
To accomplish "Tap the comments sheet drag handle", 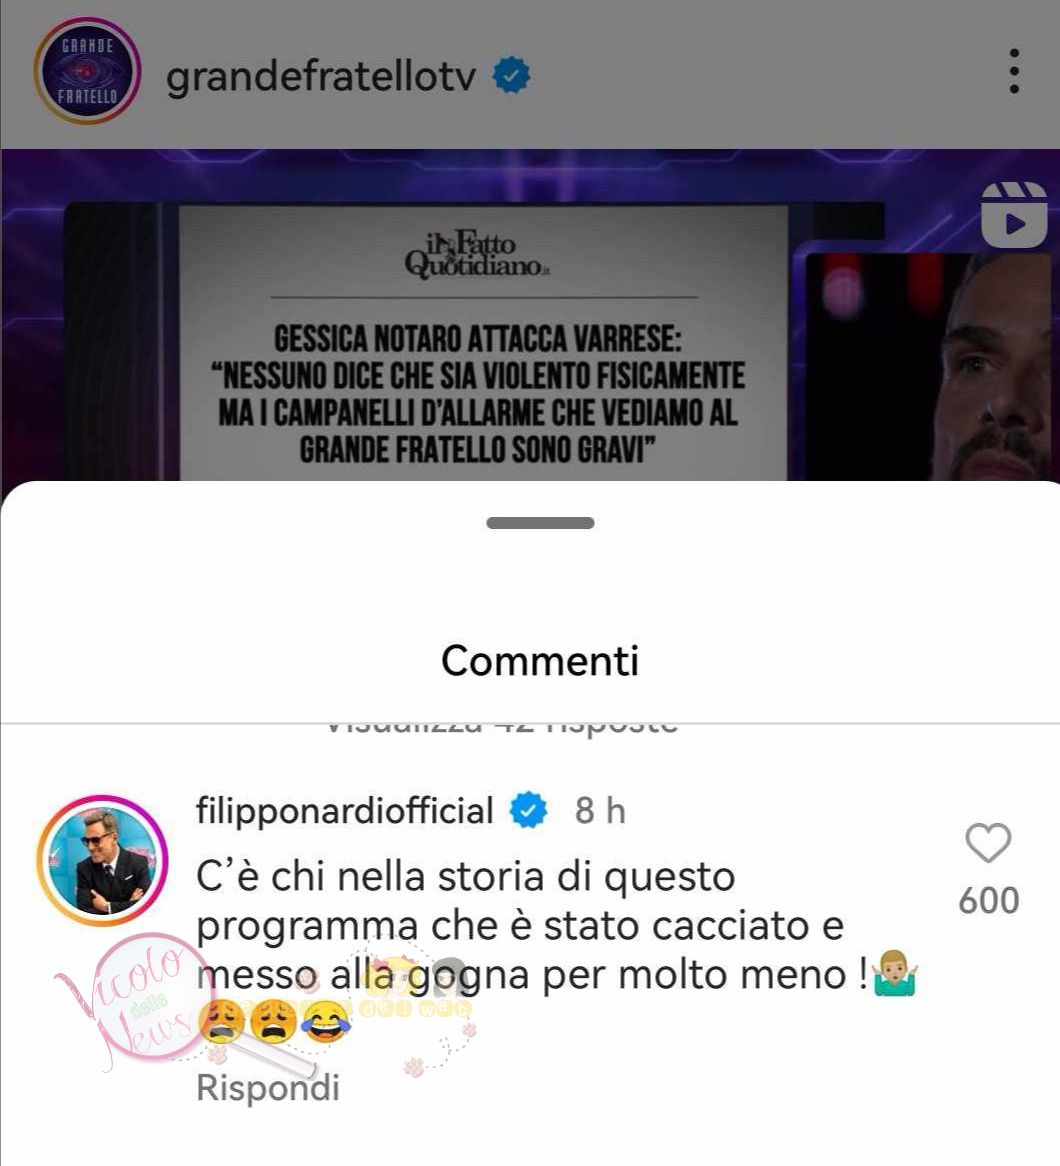I will click(x=540, y=523).
